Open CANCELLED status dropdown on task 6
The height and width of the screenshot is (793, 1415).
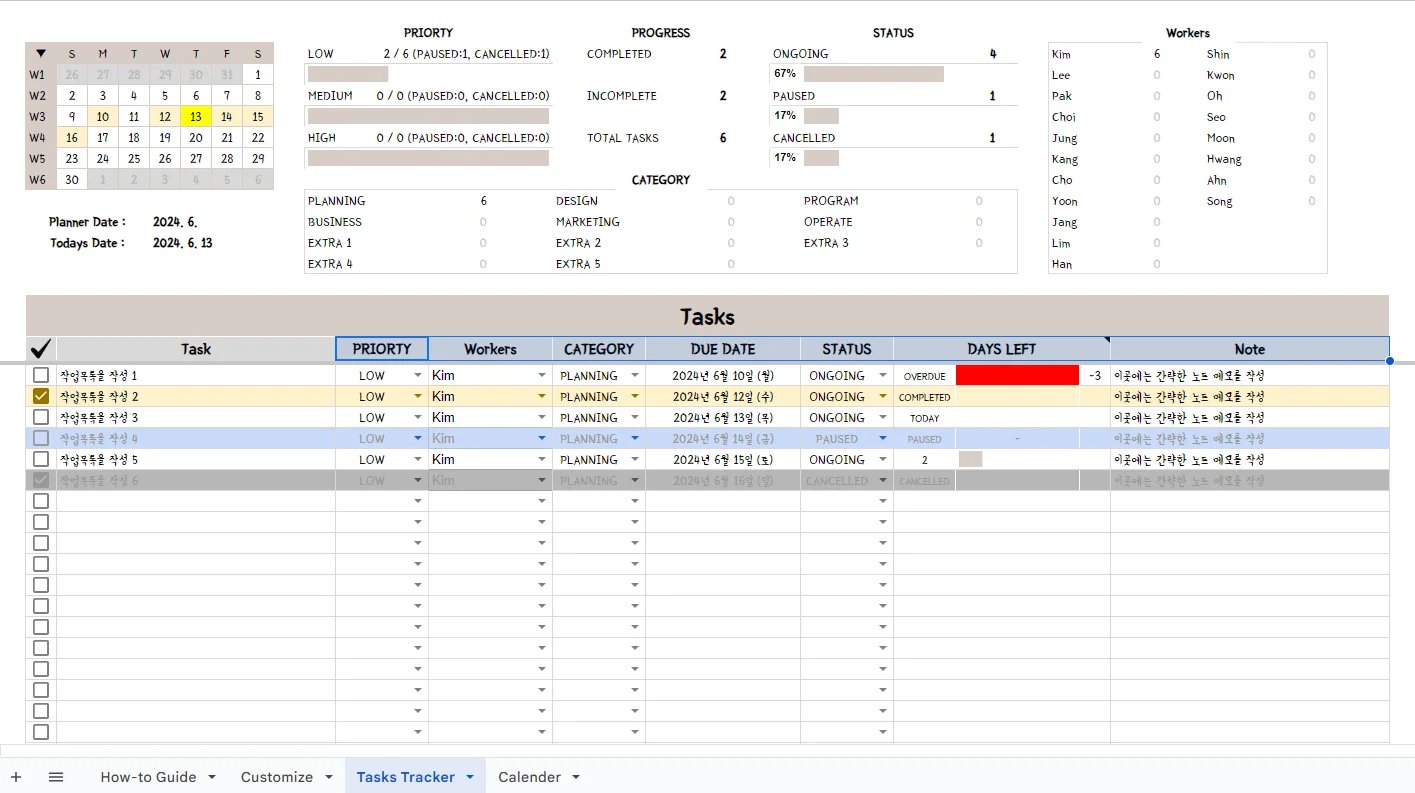click(x=883, y=481)
